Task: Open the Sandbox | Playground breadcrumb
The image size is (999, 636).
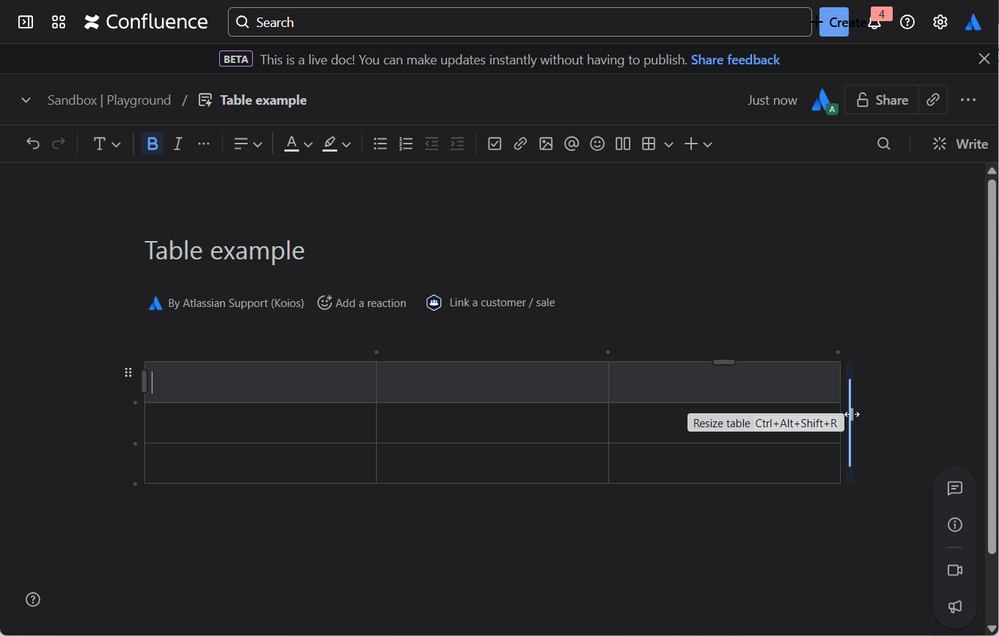Action: point(109,100)
